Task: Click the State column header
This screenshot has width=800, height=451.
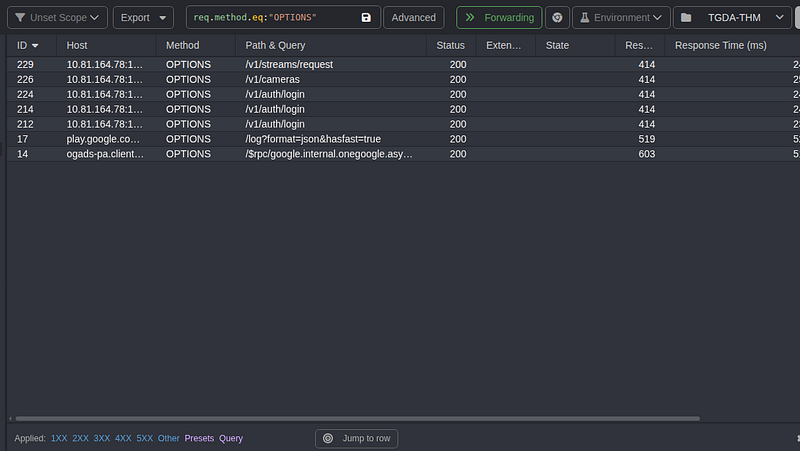Action: 575,45
